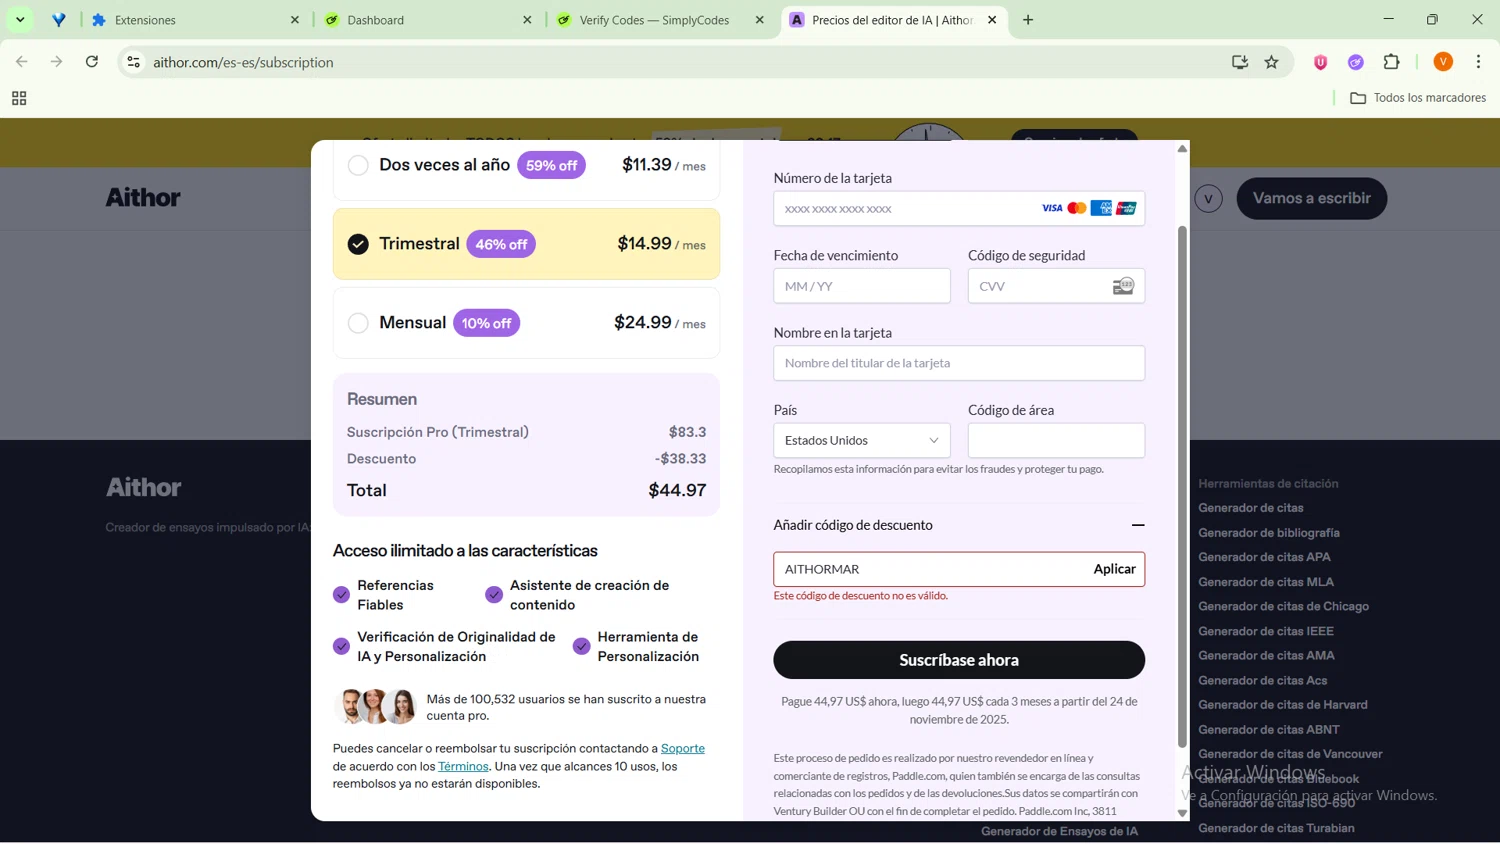Image resolution: width=1500 pixels, height=844 pixels.
Task: Open Generador de citas MLA link
Action: pyautogui.click(x=1266, y=582)
